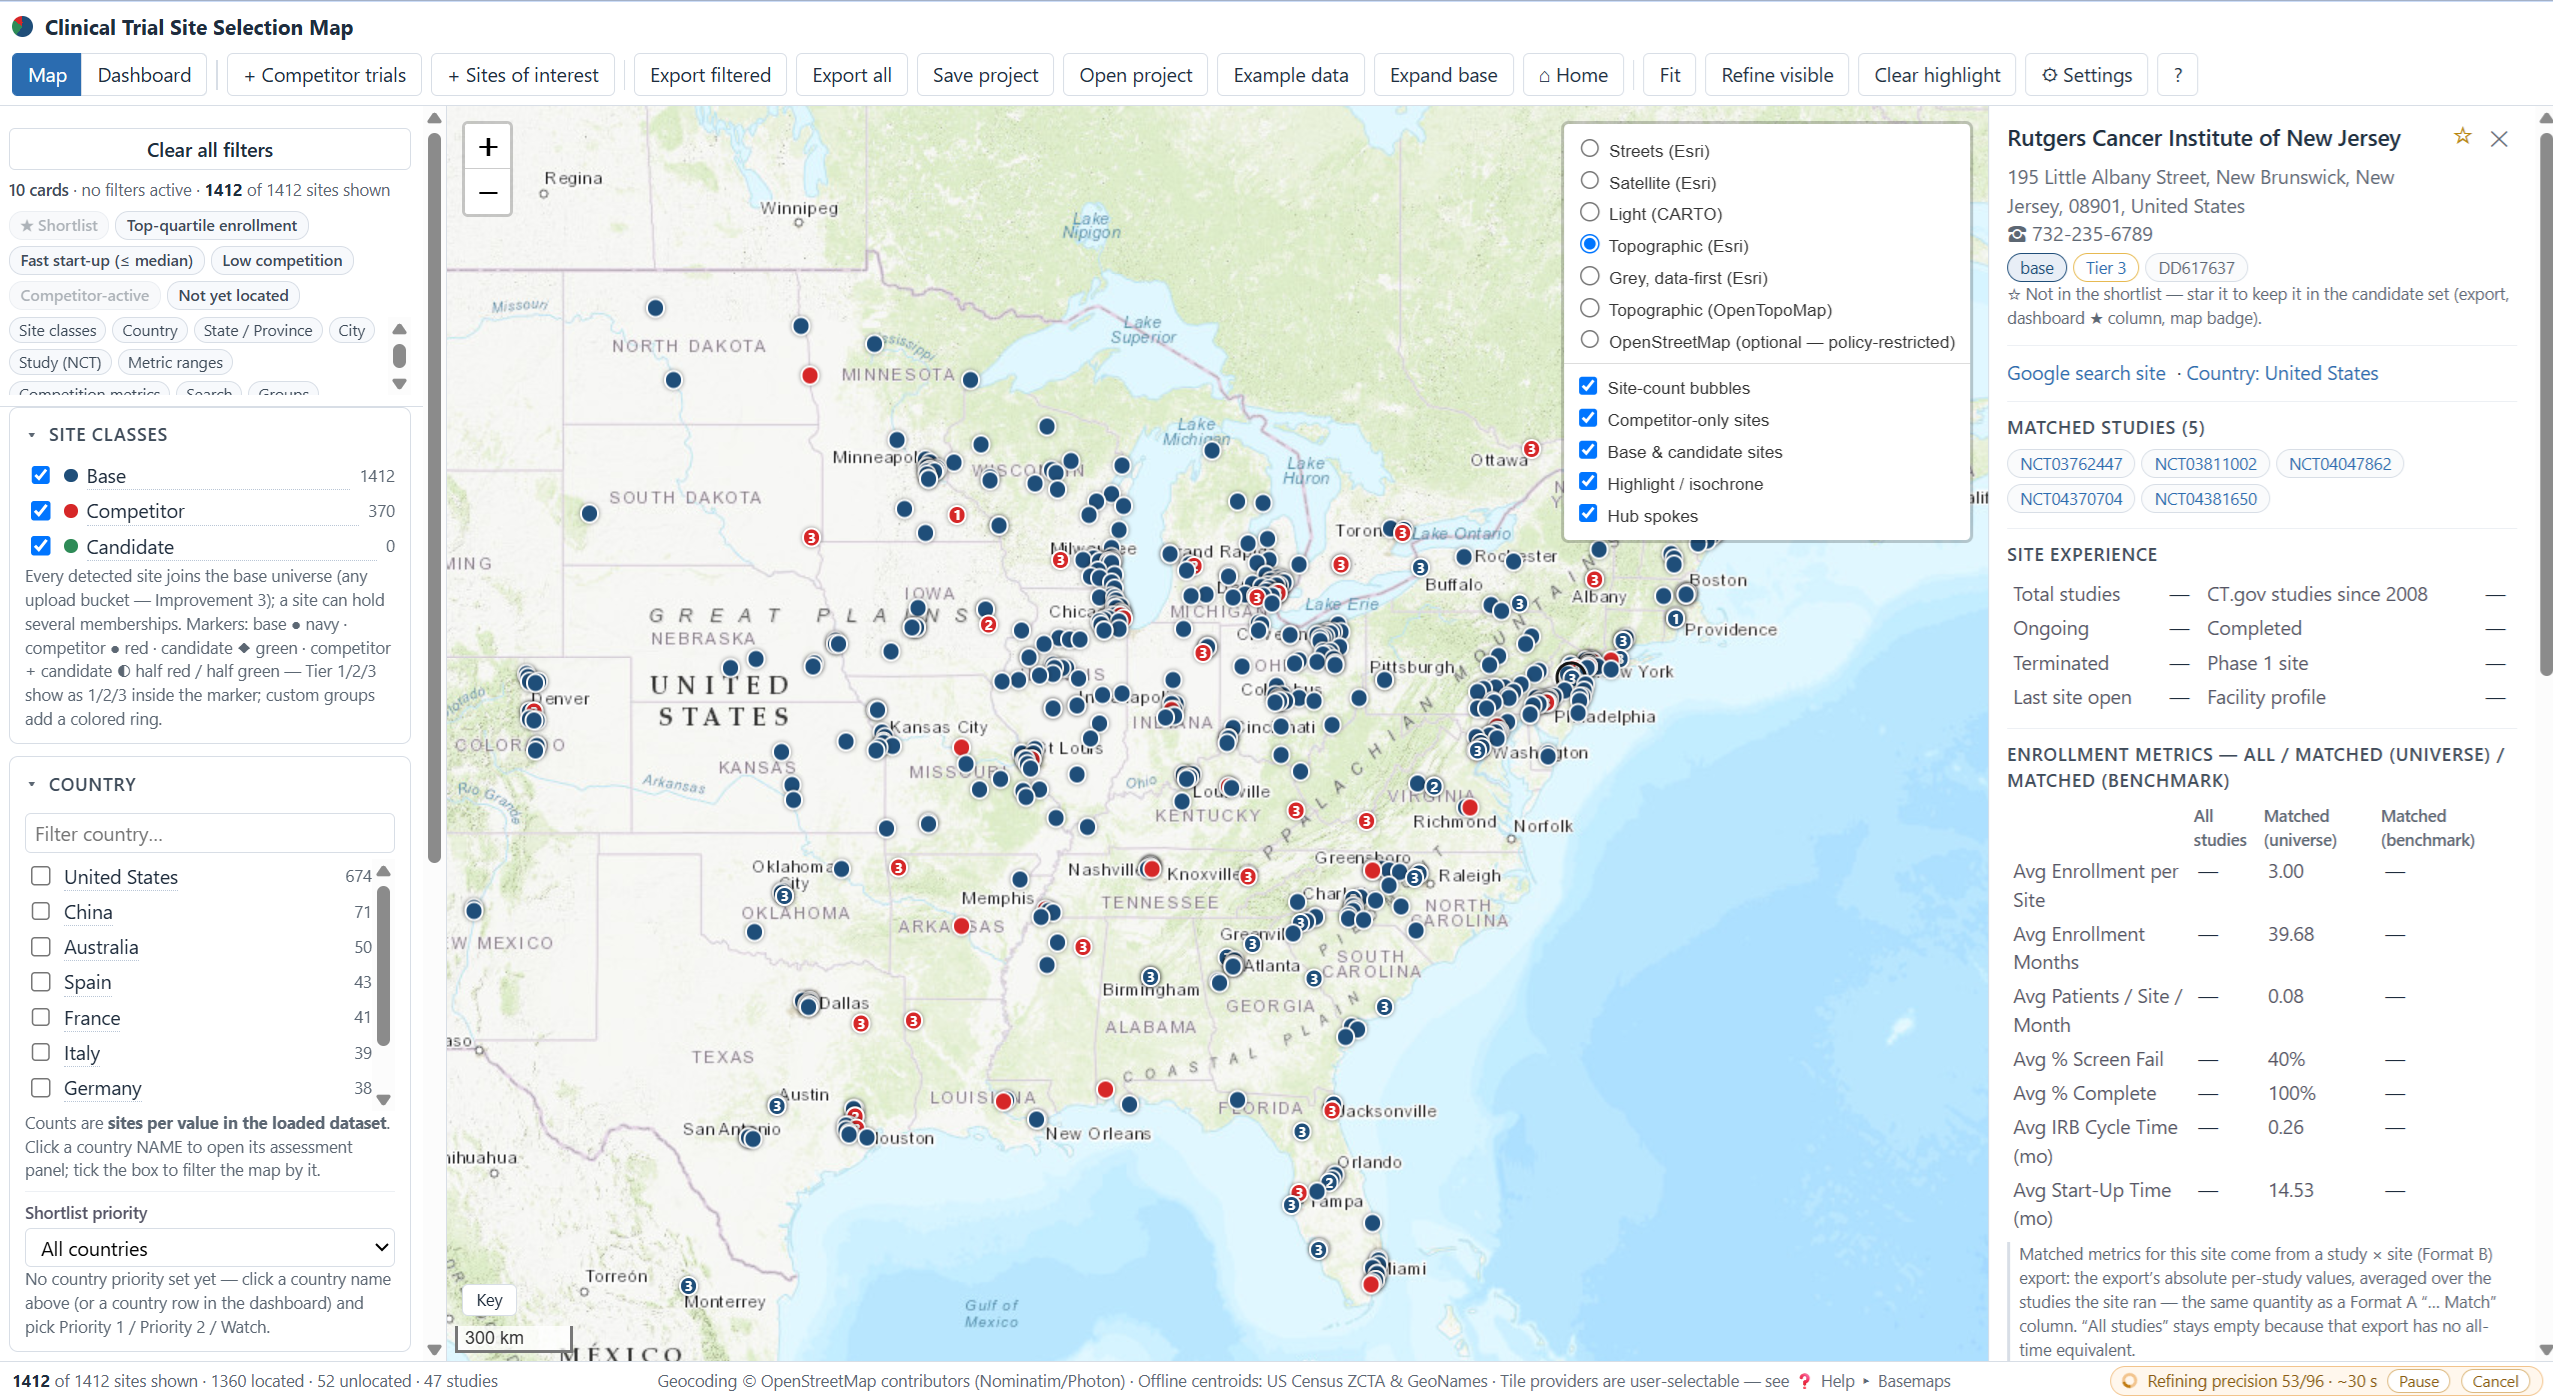
Task: Click the country list scrollbar thumb
Action: pyautogui.click(x=383, y=965)
